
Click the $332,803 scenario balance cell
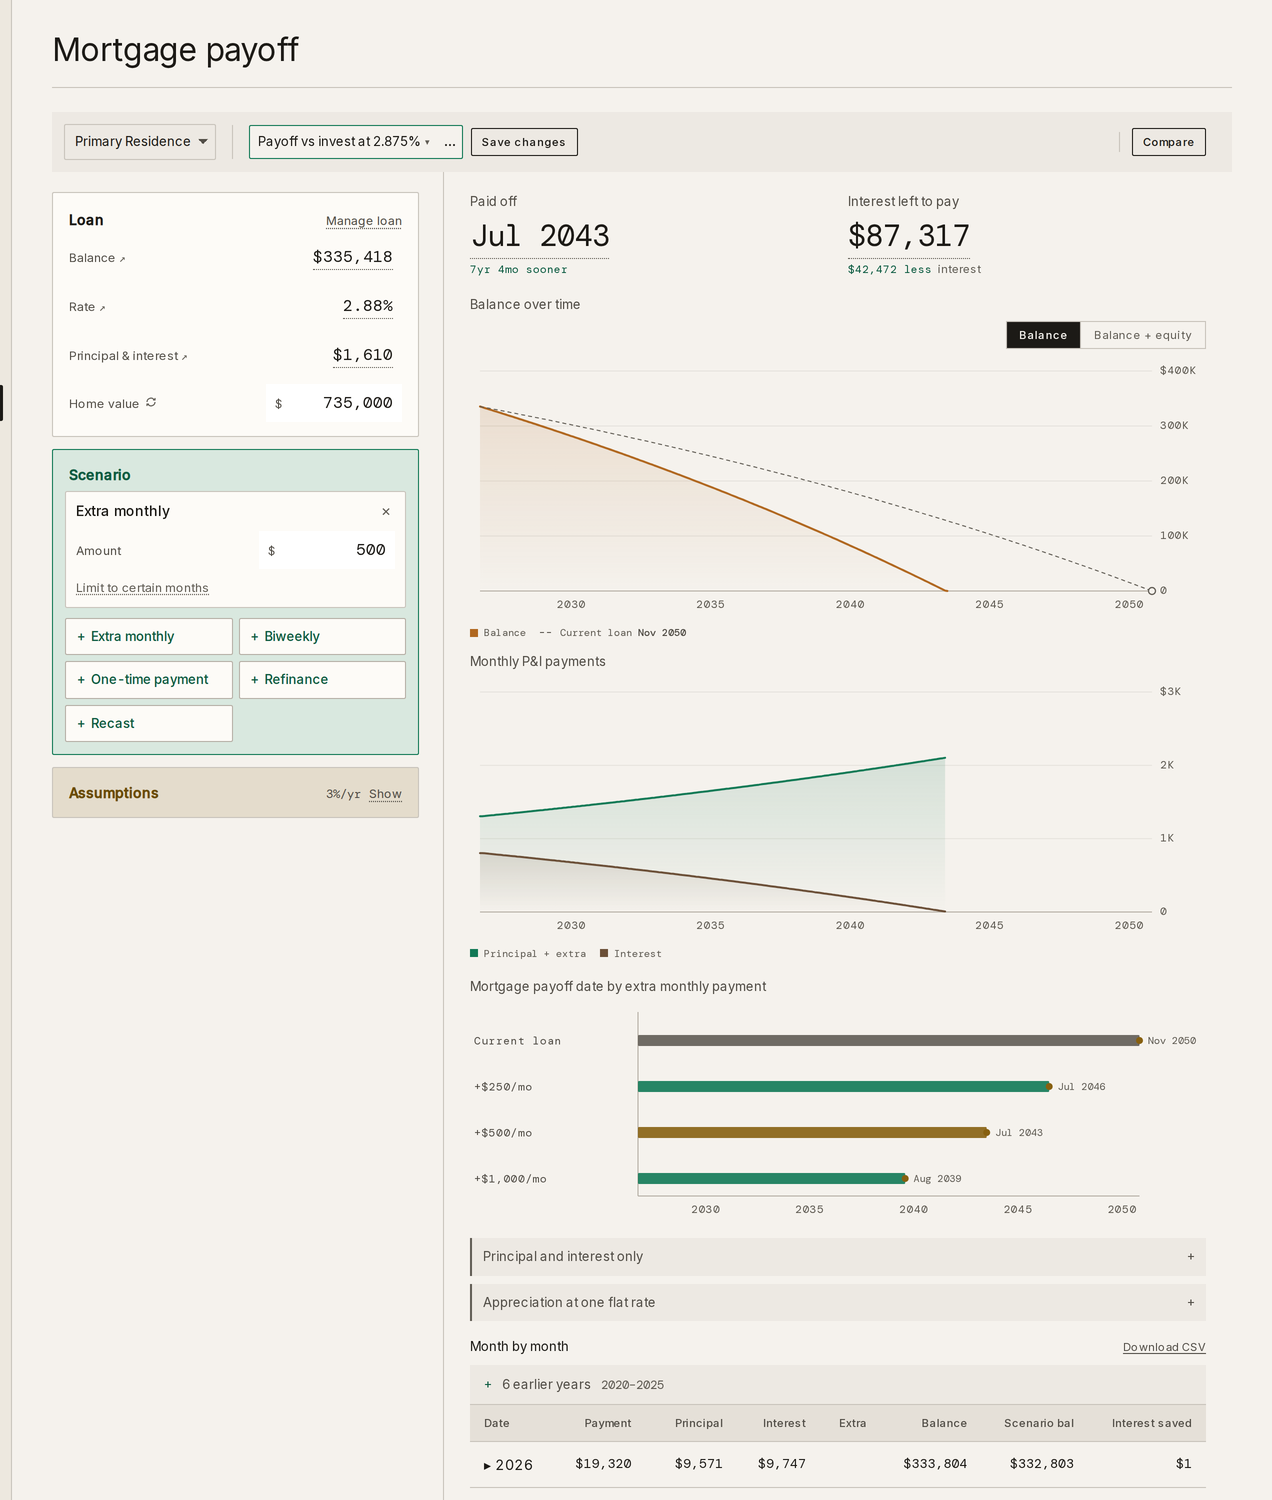[x=1042, y=1464]
